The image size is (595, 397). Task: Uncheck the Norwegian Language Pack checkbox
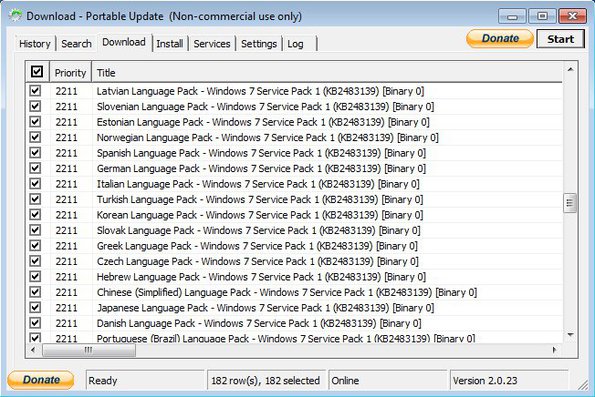[x=35, y=137]
